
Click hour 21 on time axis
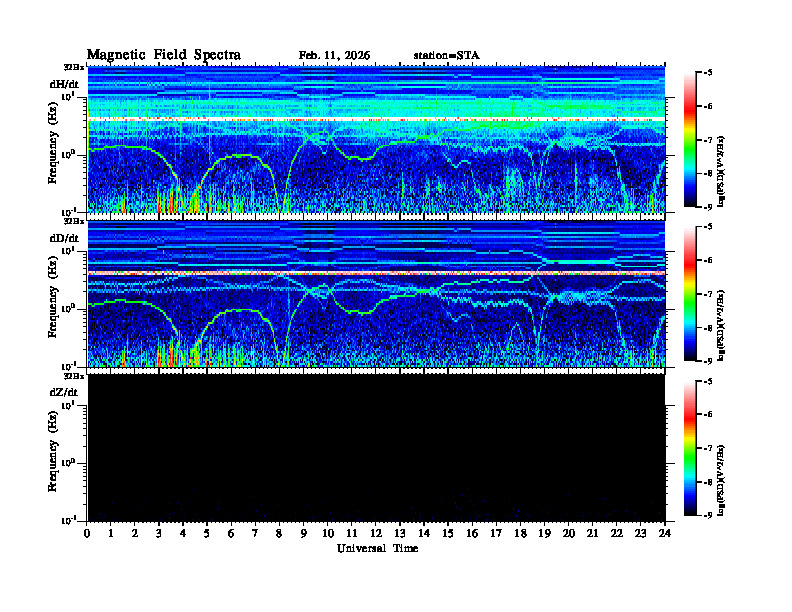coord(592,533)
